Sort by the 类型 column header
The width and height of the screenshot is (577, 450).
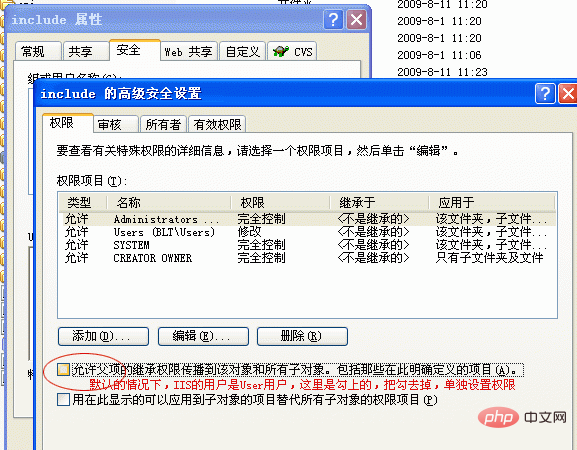pyautogui.click(x=83, y=202)
